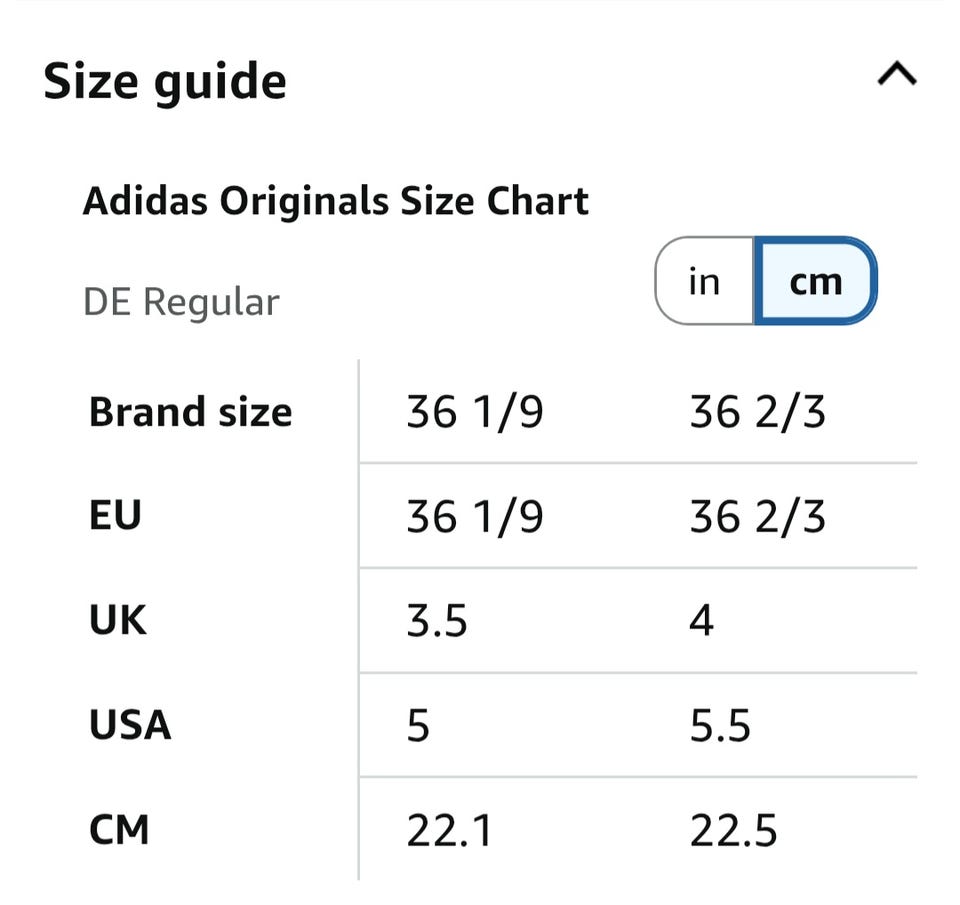Screen dimensions: 960x905
Task: Select the USA row header
Action: pyautogui.click(x=130, y=725)
